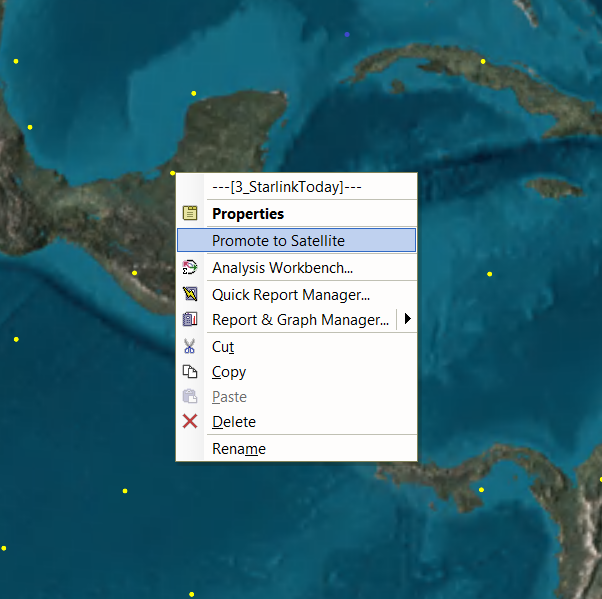
Task: Click the red X Delete icon
Action: tap(190, 421)
